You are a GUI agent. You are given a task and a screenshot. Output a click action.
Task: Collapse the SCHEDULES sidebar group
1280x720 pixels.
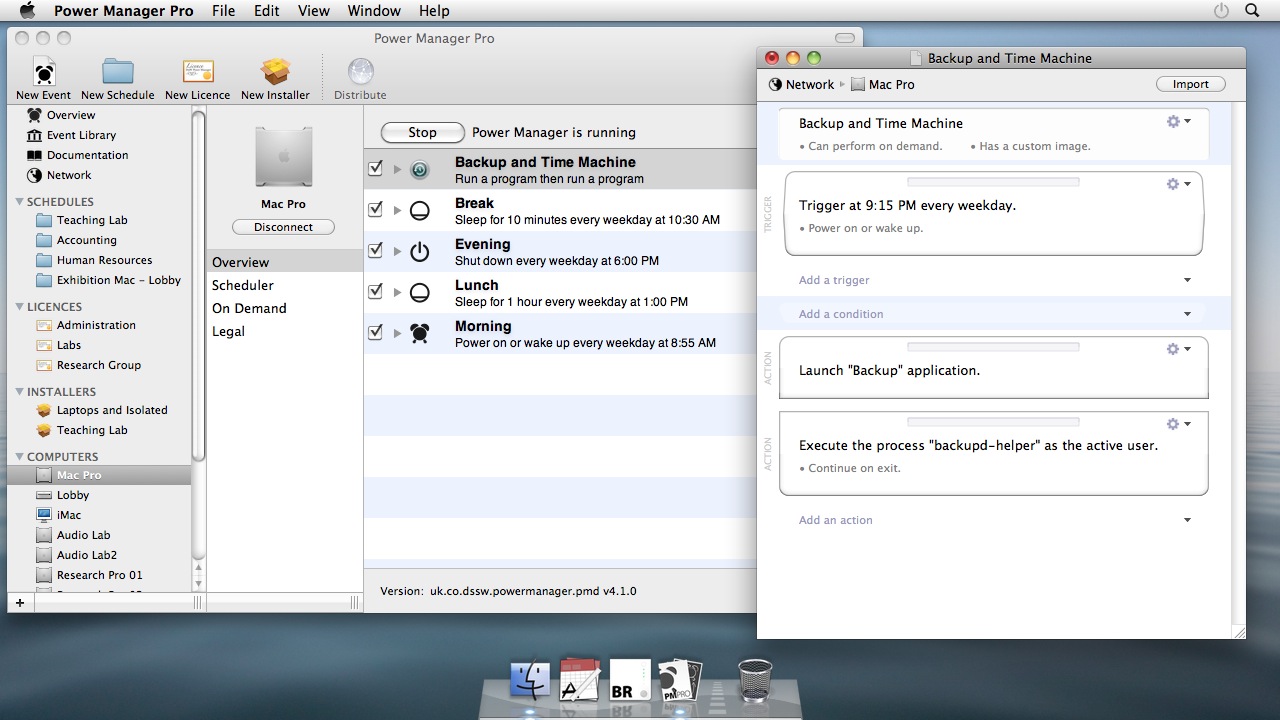coord(19,202)
